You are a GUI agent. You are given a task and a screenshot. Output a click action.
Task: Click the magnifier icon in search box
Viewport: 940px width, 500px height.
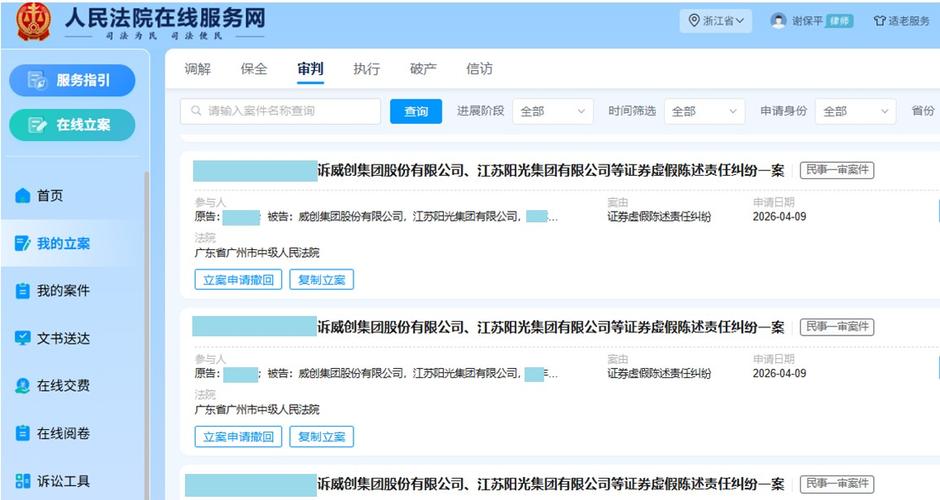coord(195,111)
